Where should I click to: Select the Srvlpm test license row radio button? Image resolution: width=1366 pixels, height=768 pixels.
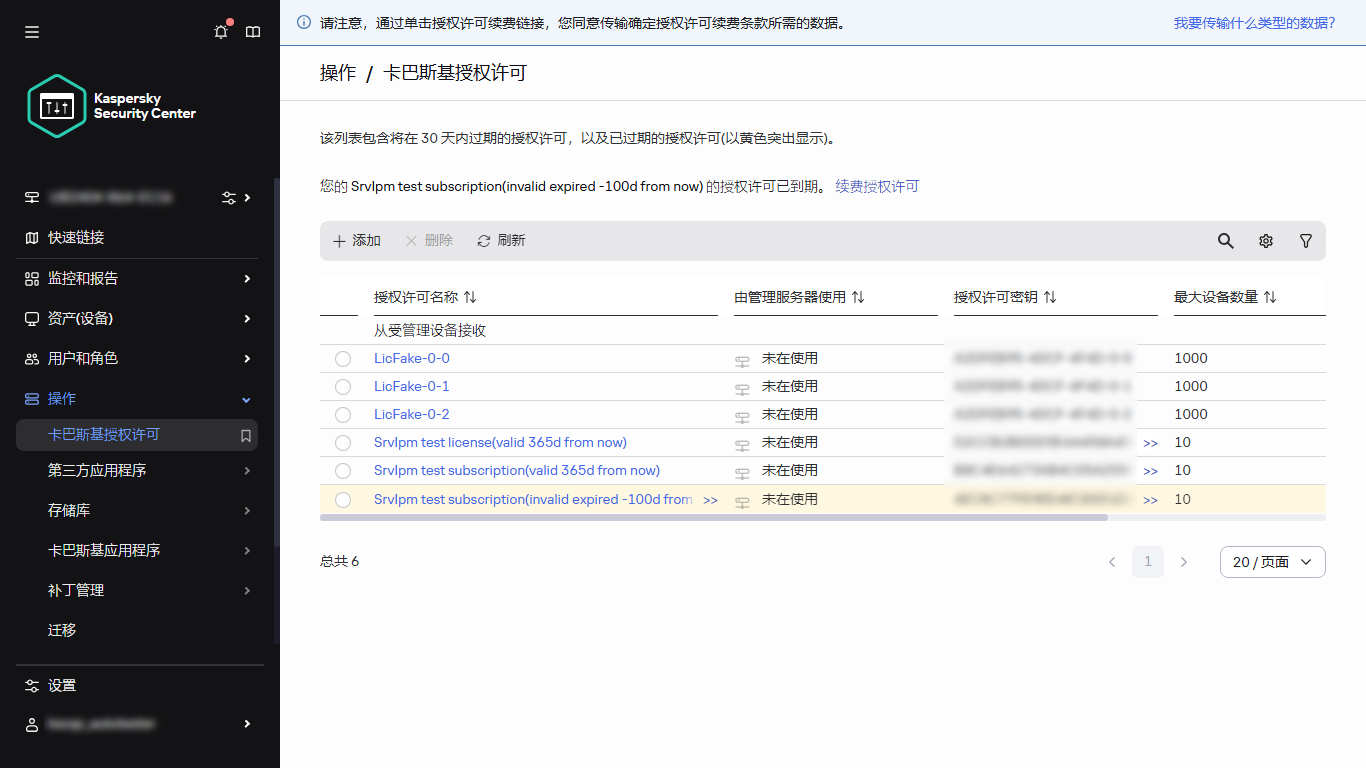click(343, 442)
